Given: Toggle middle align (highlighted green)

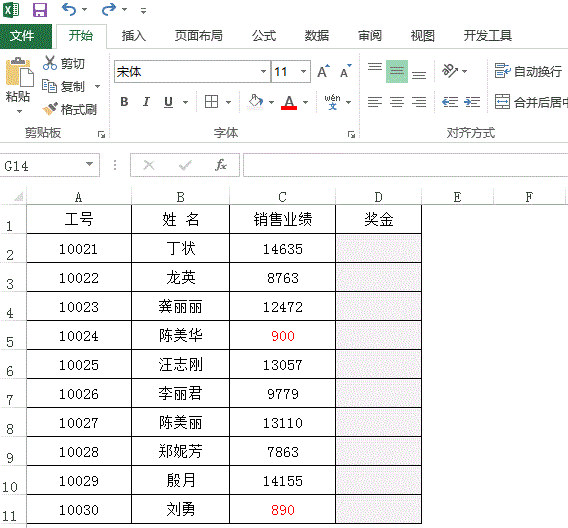Looking at the screenshot, I should (x=397, y=71).
